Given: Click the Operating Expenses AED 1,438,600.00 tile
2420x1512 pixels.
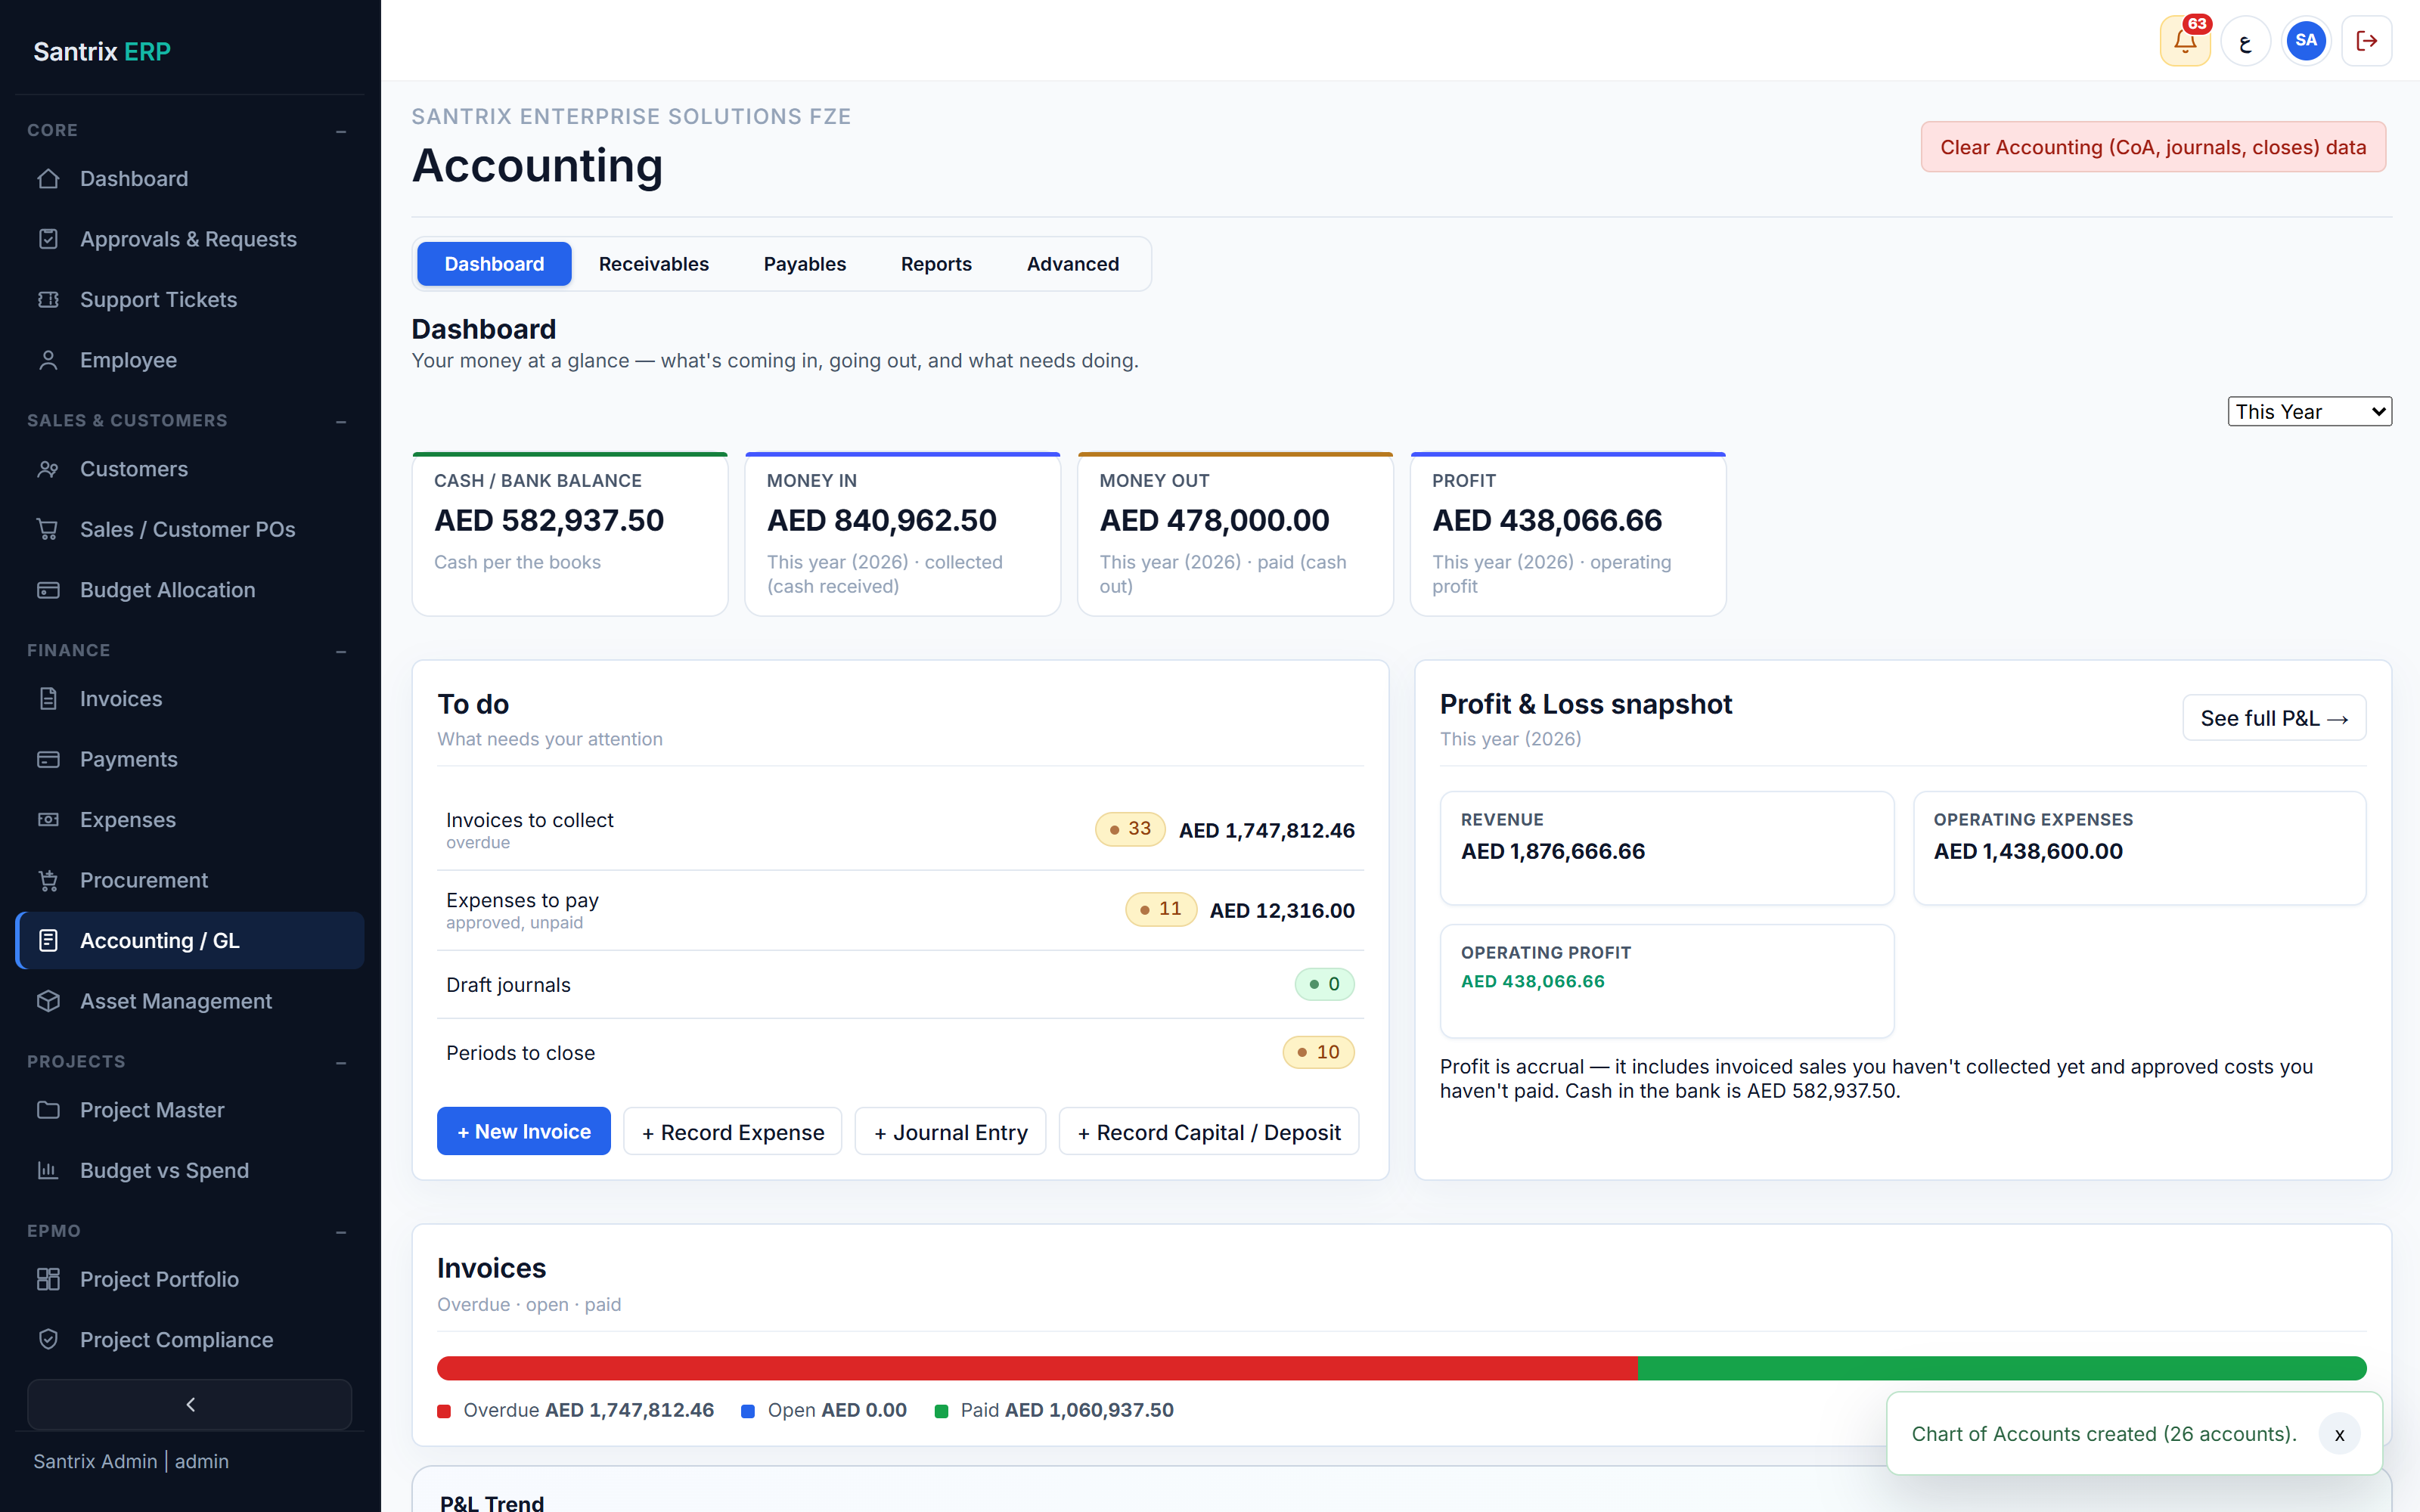Looking at the screenshot, I should click(2139, 848).
